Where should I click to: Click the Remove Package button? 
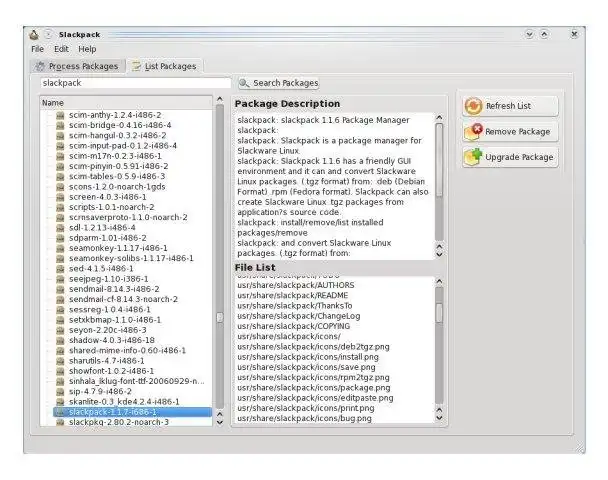pos(510,132)
